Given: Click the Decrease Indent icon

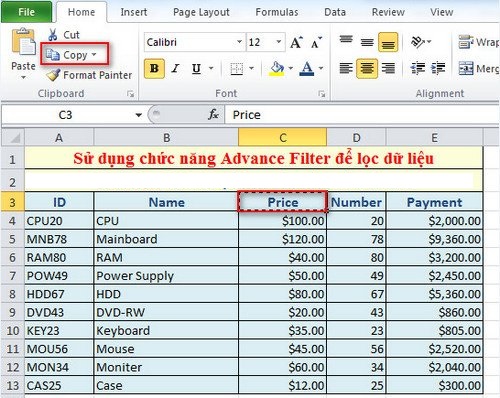Looking at the screenshot, I should [418, 68].
